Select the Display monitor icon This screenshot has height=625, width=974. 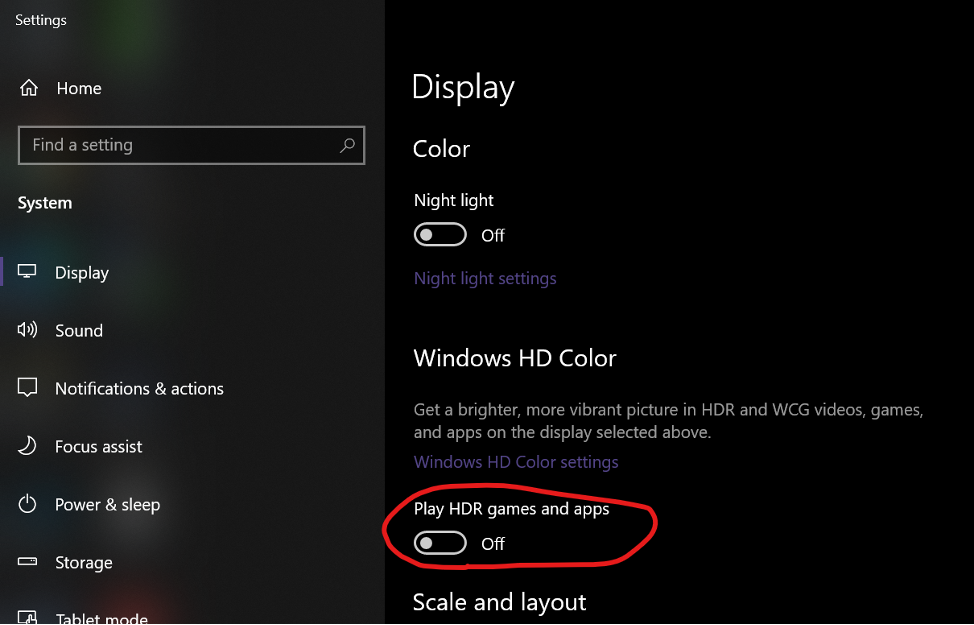27,272
